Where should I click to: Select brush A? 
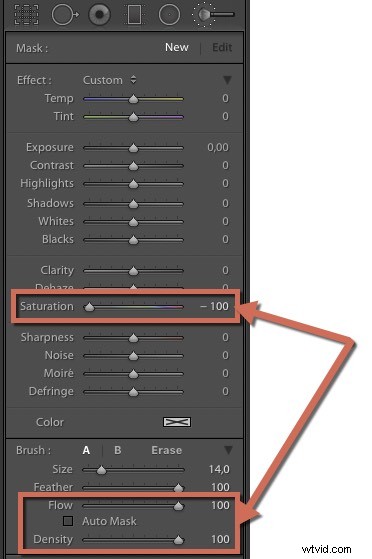tap(86, 450)
